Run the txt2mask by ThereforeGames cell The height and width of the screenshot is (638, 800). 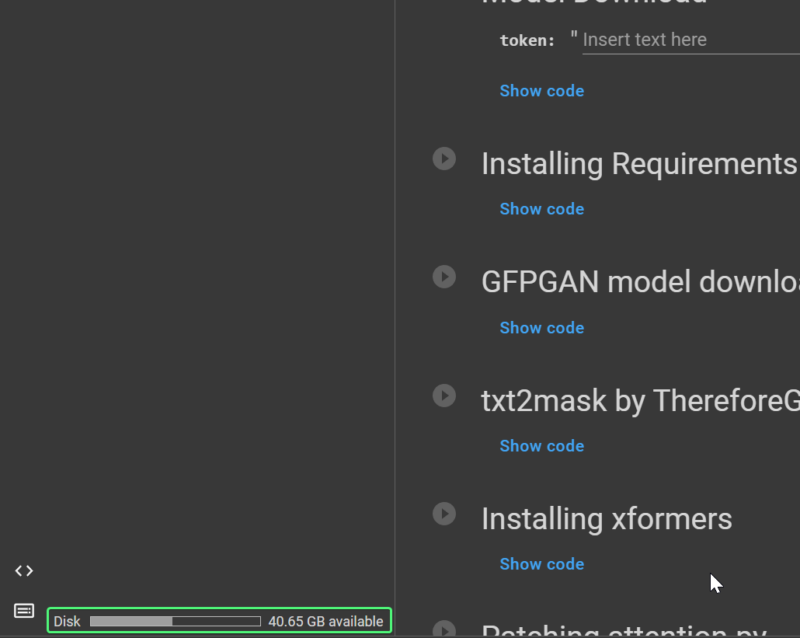[x=443, y=396]
